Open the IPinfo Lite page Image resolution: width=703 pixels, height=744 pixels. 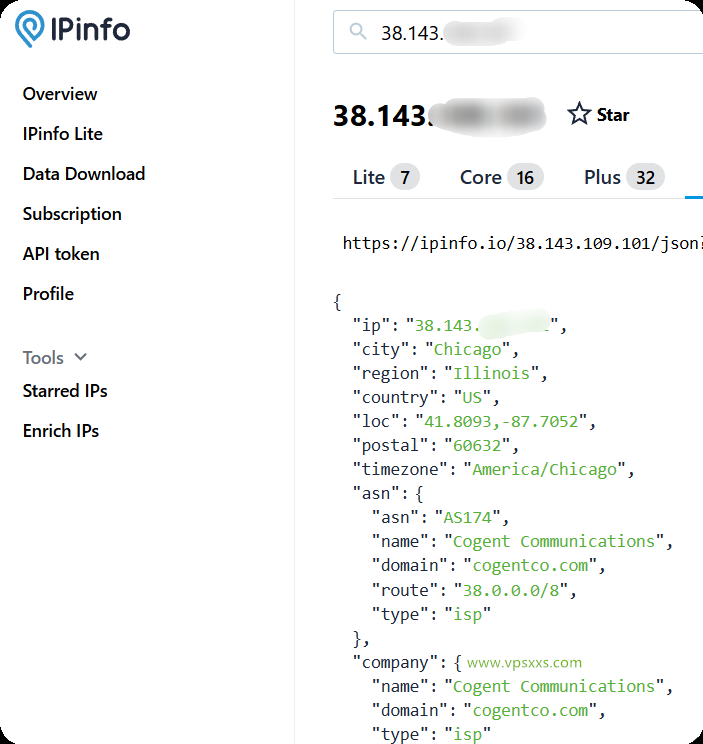click(63, 134)
